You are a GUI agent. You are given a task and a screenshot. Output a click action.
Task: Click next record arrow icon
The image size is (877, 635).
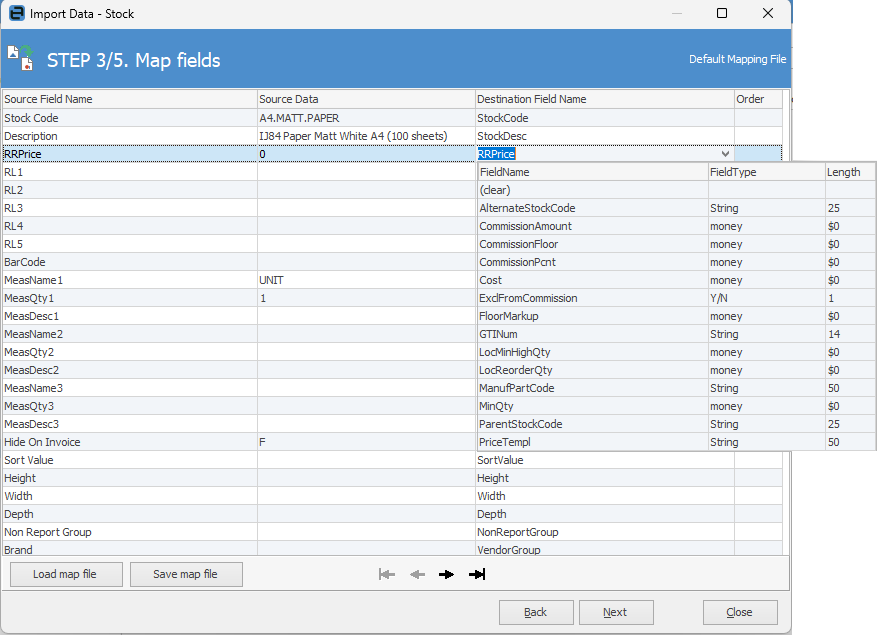point(447,574)
